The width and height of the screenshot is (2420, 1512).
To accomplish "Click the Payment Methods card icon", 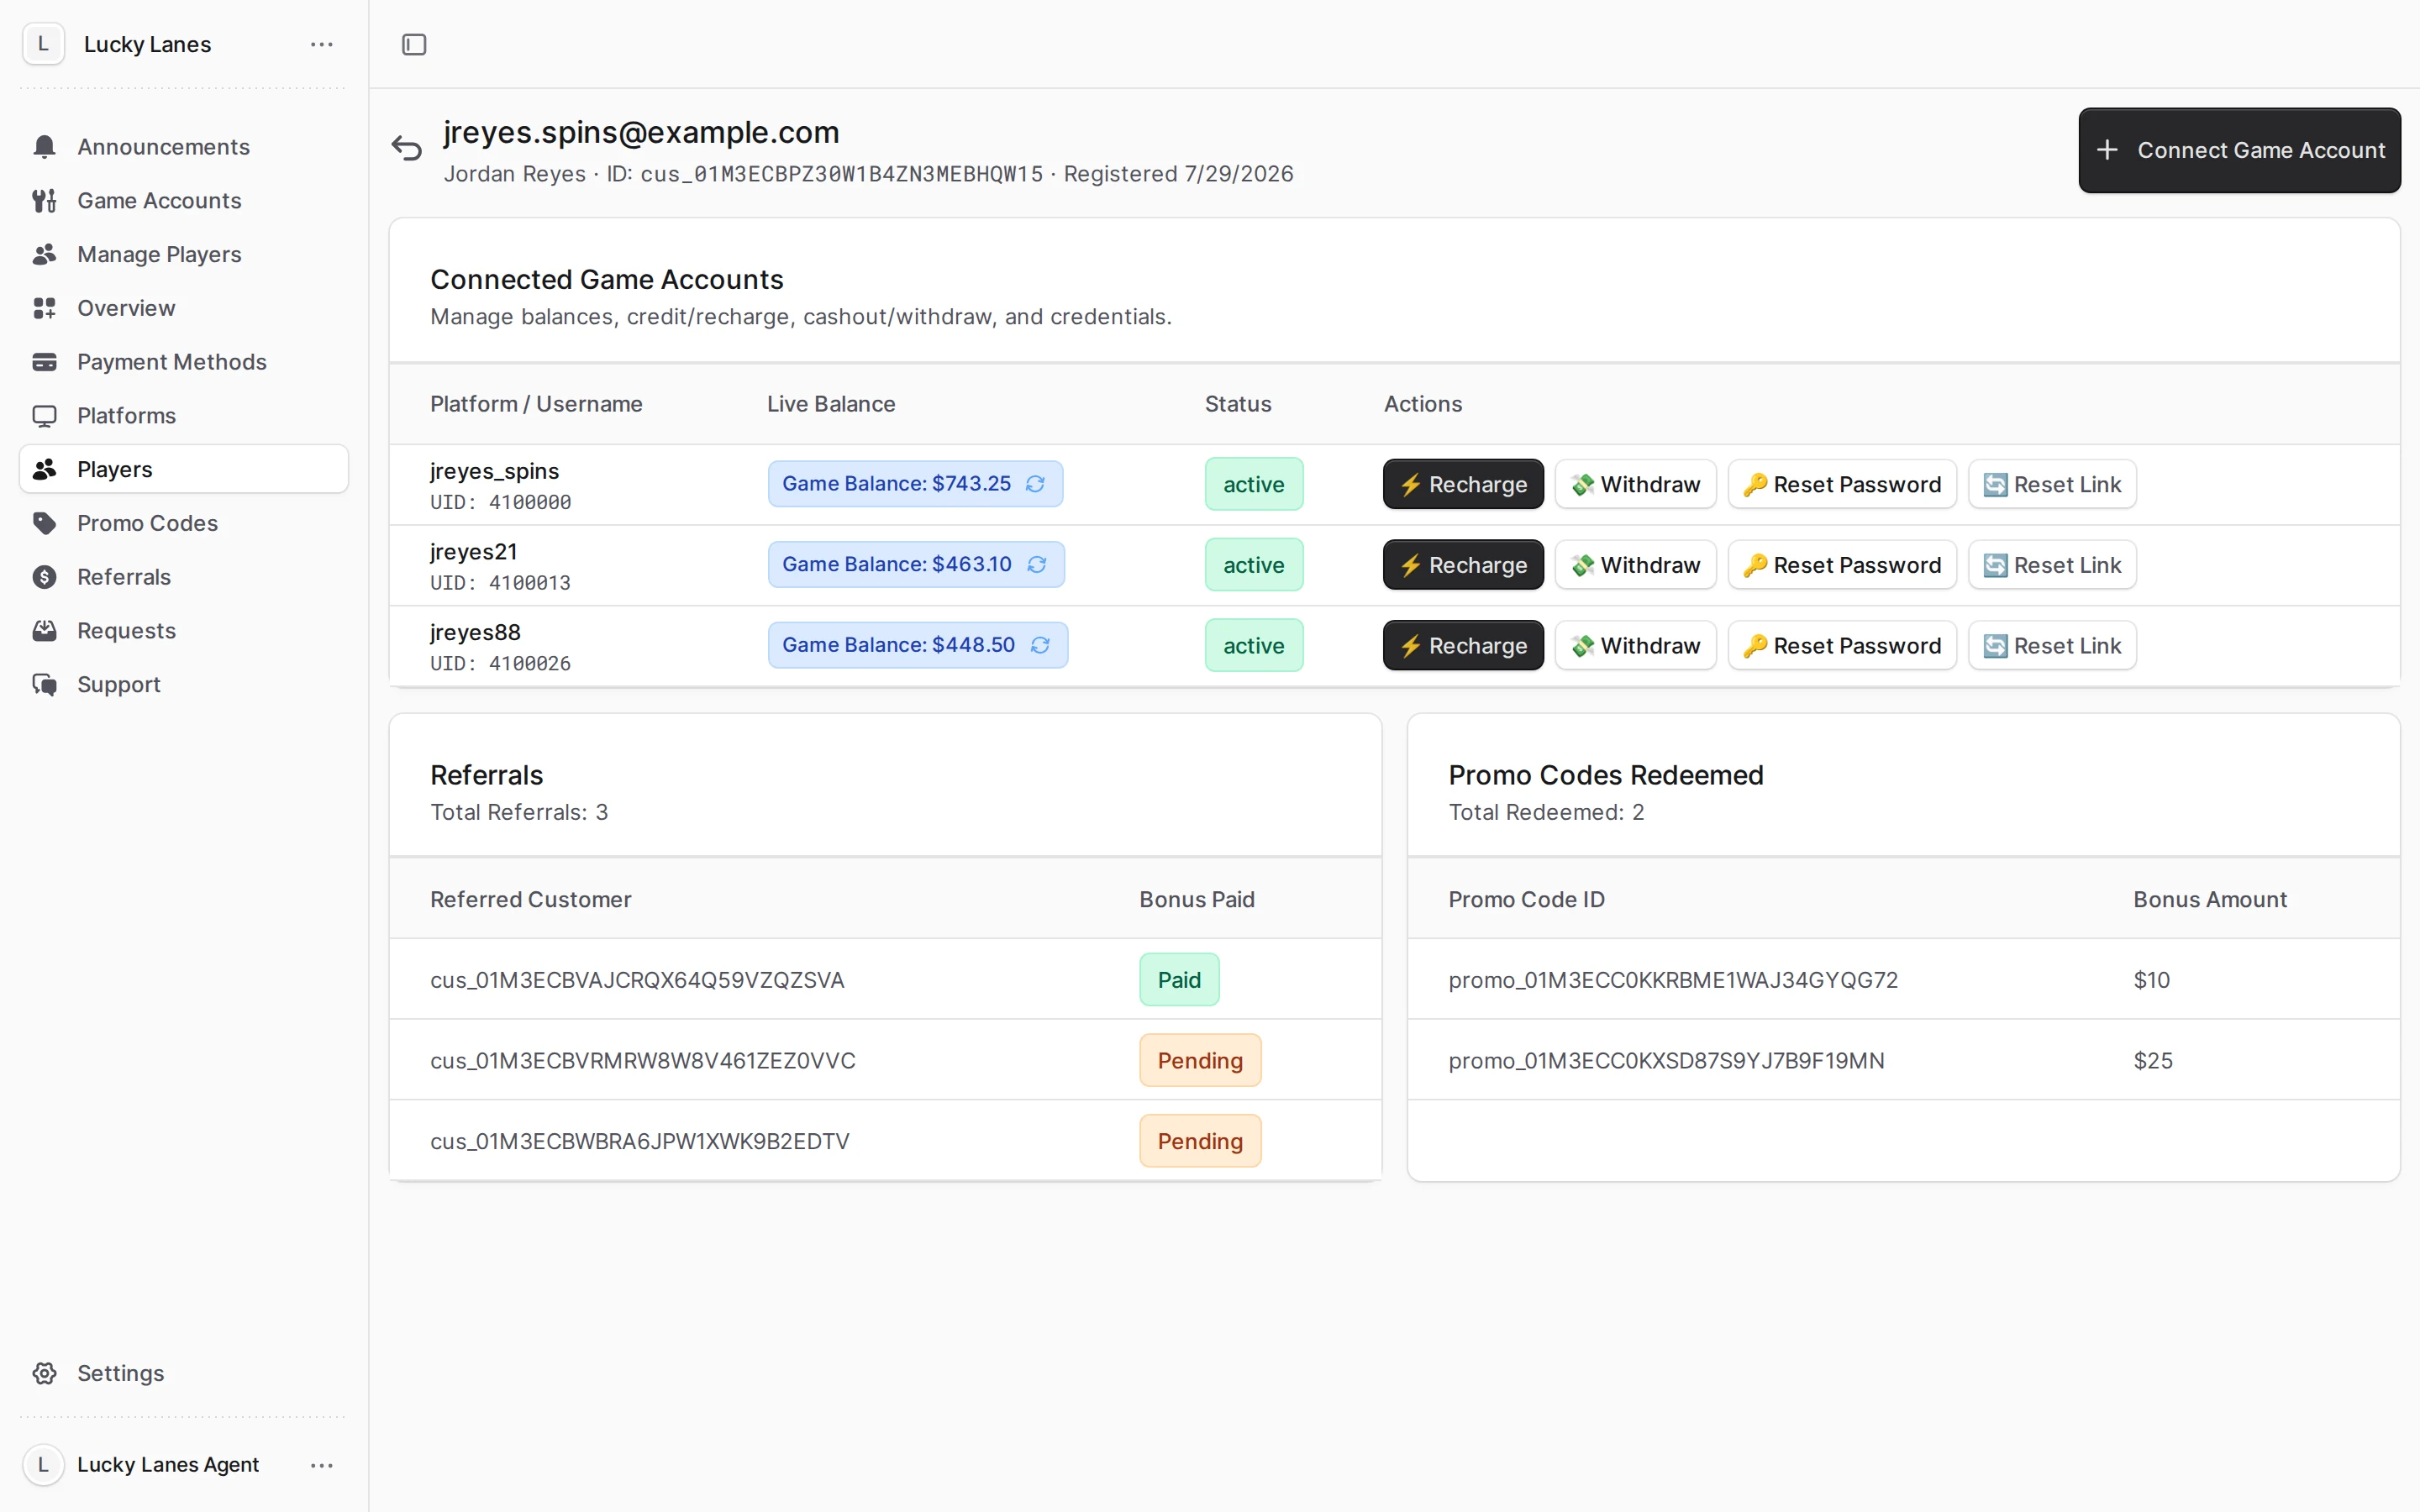I will coord(44,362).
